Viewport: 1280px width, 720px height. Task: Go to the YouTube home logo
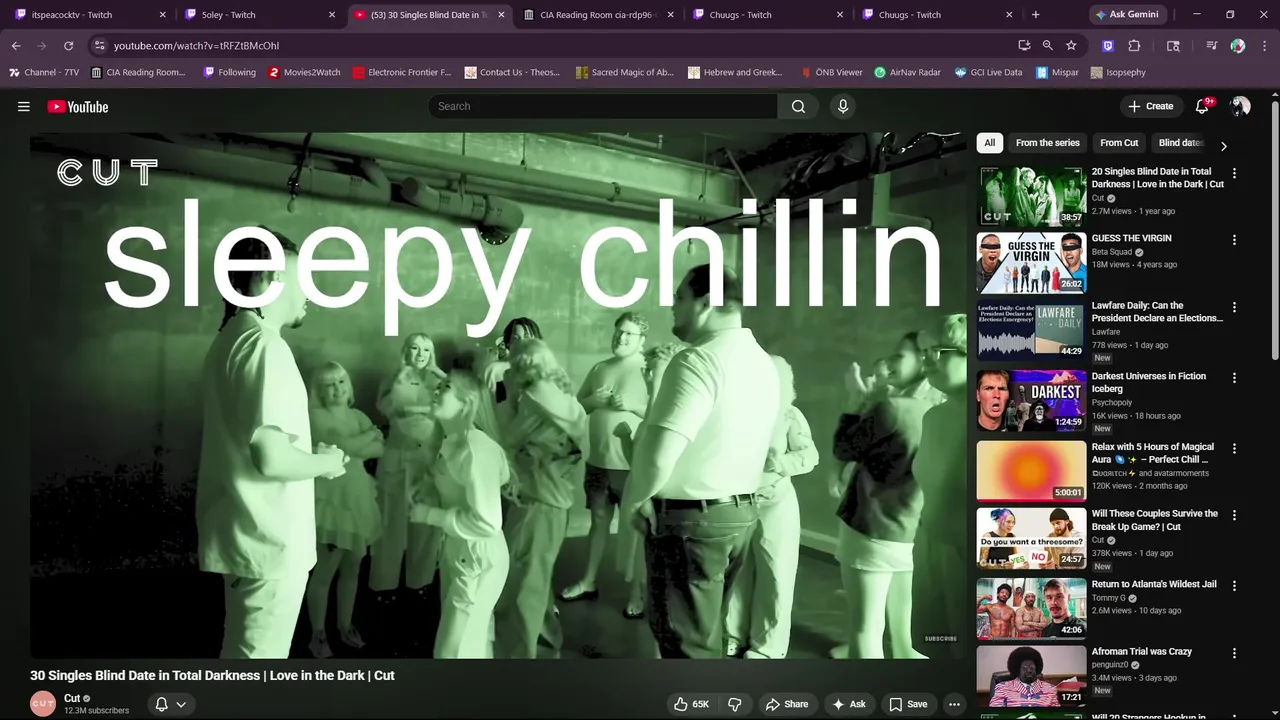click(x=78, y=107)
